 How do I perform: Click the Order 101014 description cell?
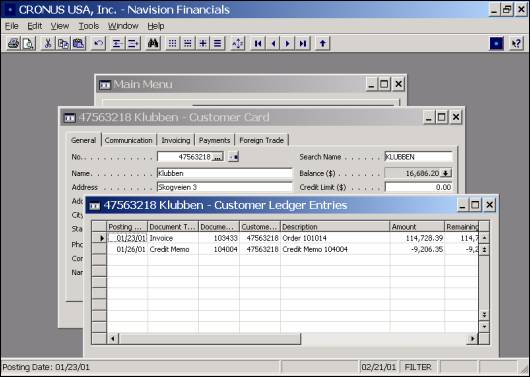coord(335,238)
